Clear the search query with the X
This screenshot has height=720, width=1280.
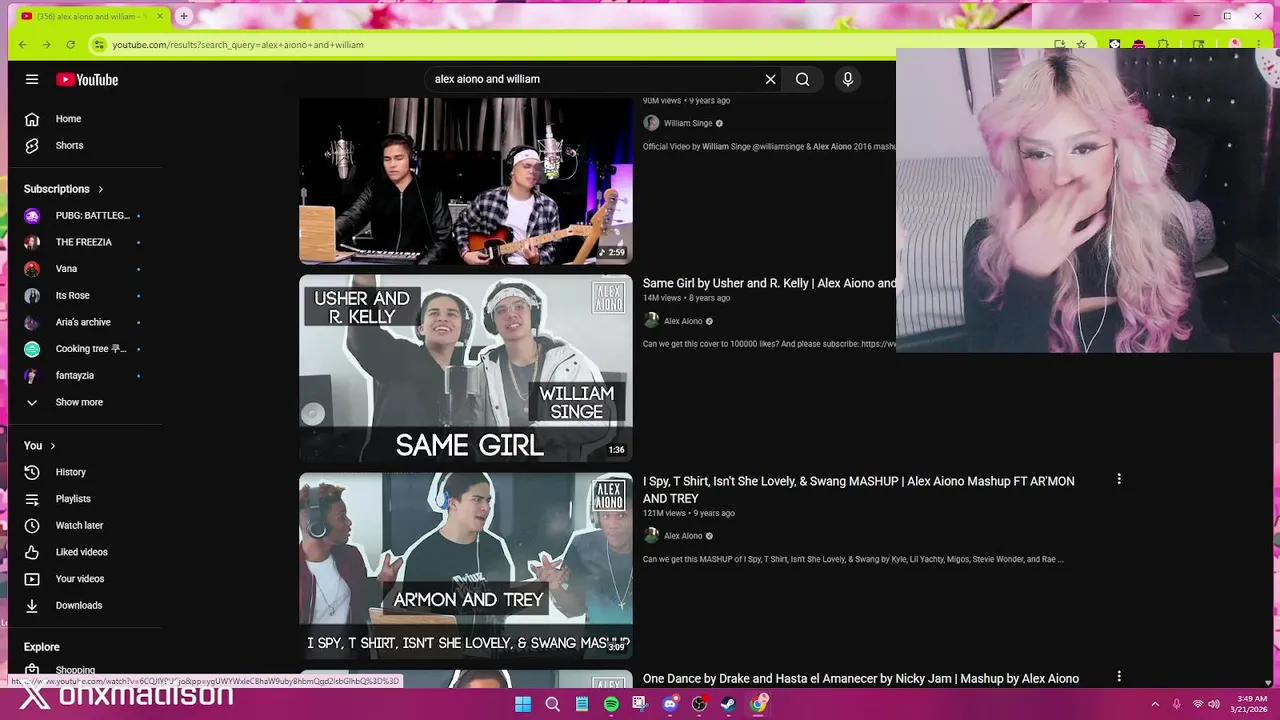[x=770, y=79]
